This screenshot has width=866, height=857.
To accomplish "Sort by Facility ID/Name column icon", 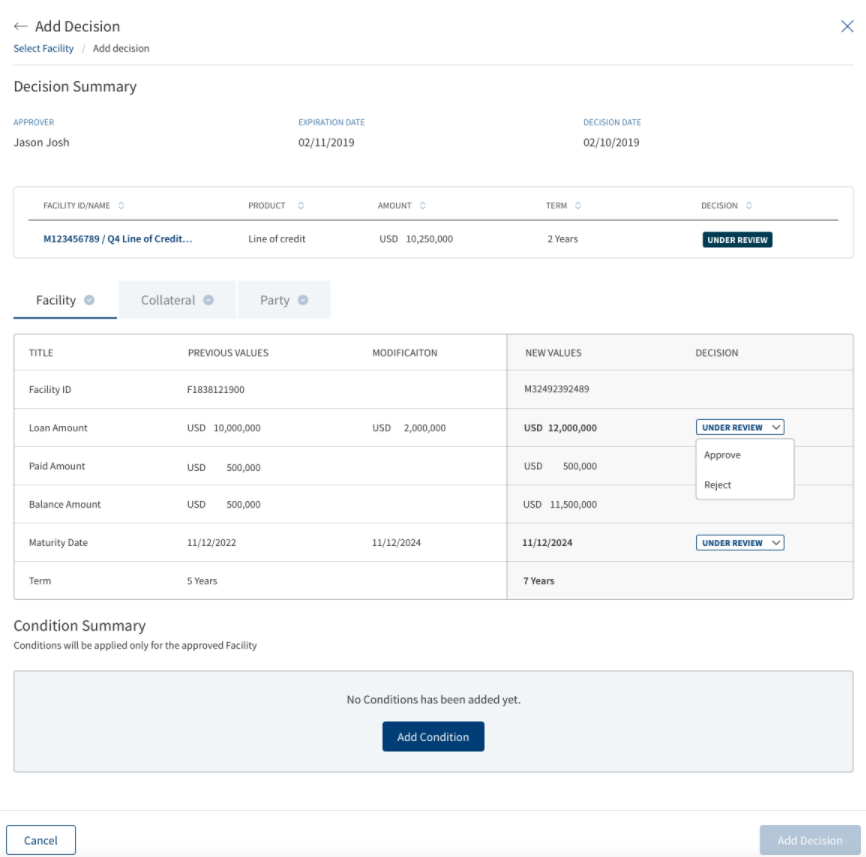I will tap(121, 205).
